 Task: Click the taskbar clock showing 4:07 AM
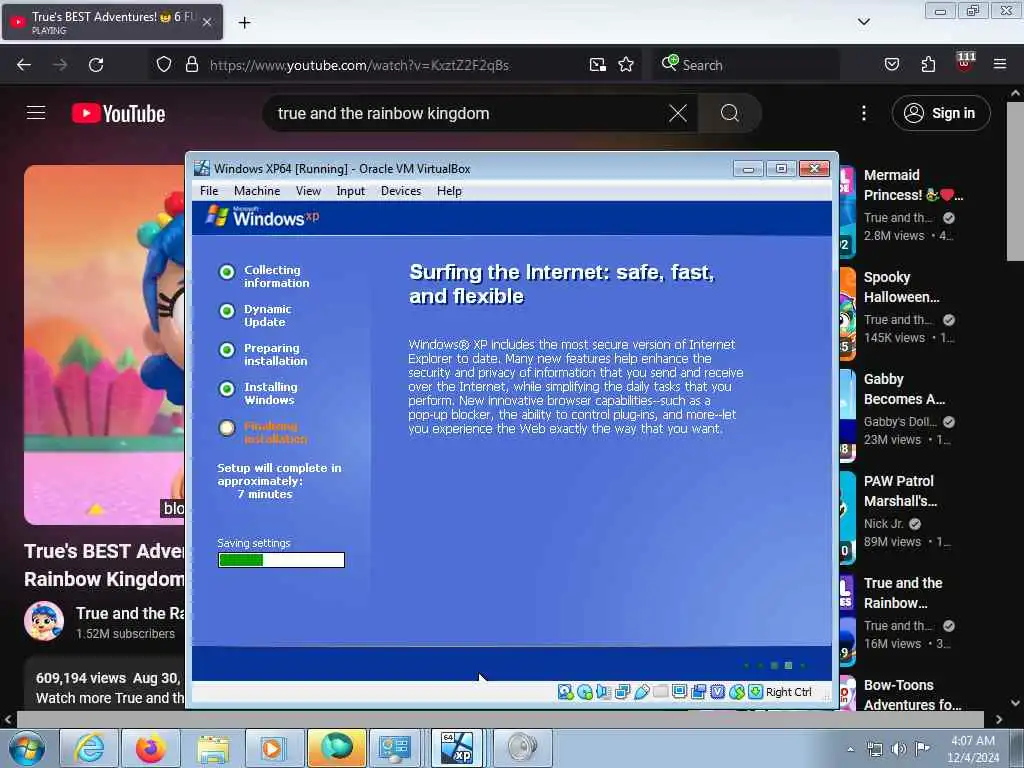973,749
